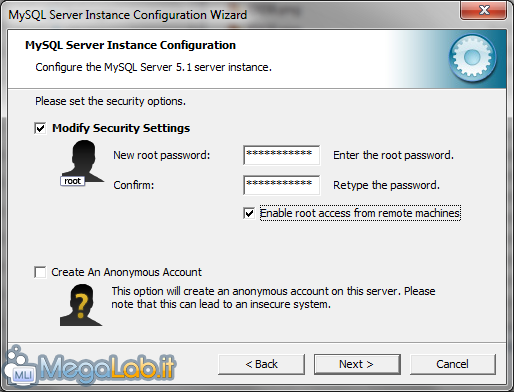
Task: Disable the remote root access checkbox
Action: [x=249, y=213]
